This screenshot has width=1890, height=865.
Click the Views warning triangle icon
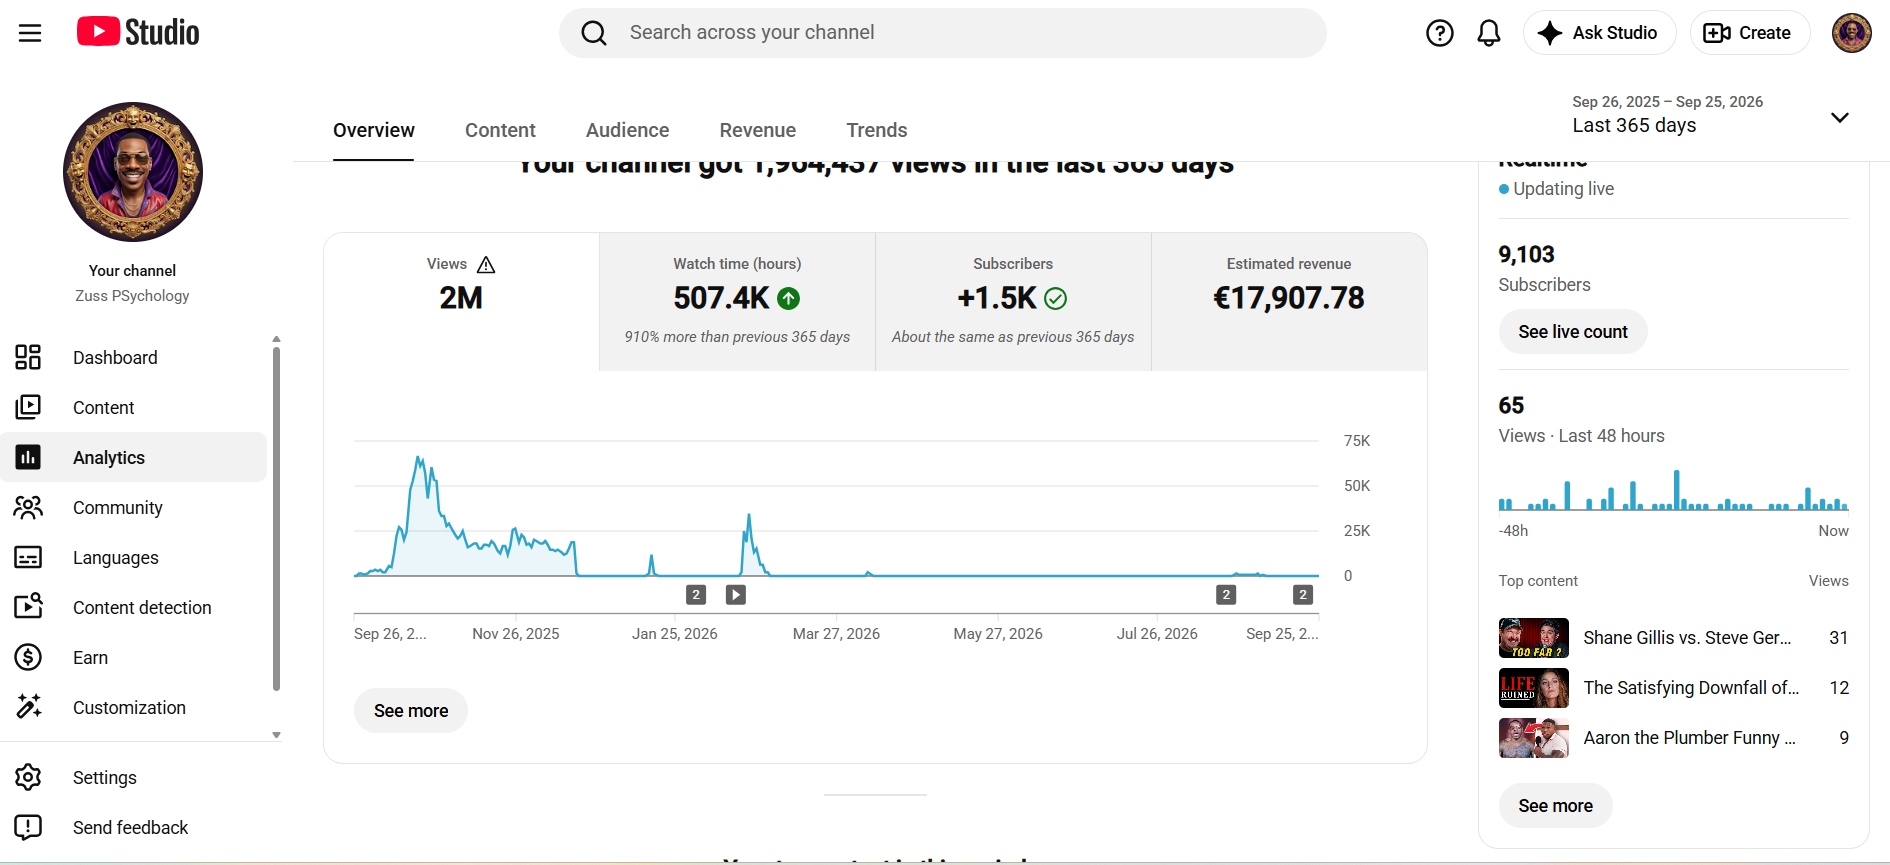point(486,264)
